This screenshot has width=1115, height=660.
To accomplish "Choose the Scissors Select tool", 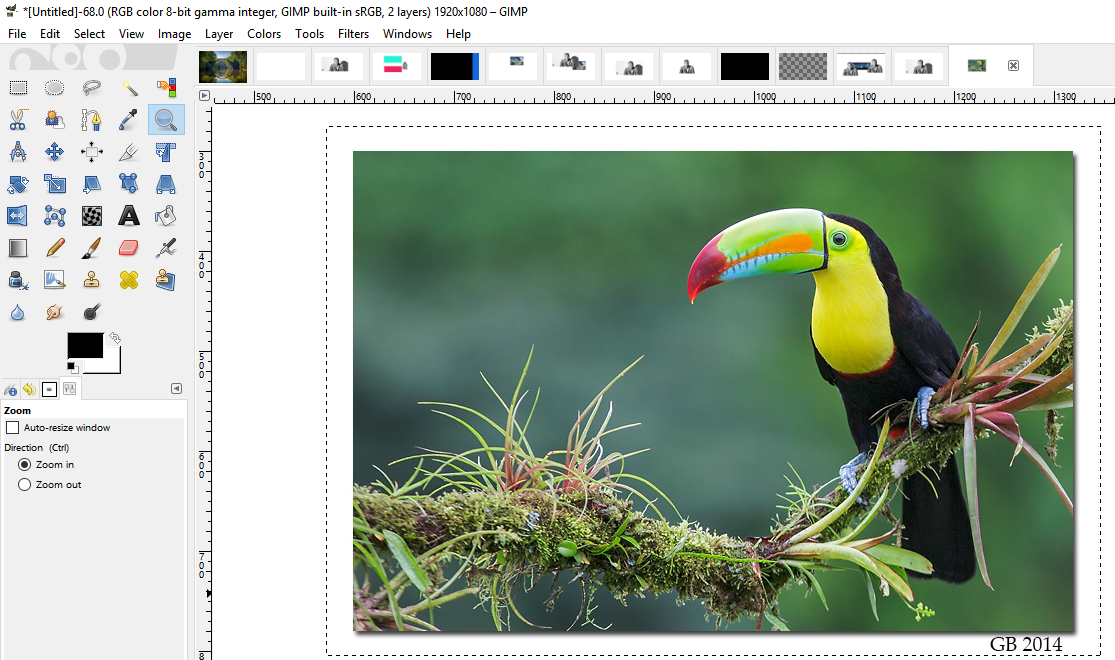I will point(18,121).
